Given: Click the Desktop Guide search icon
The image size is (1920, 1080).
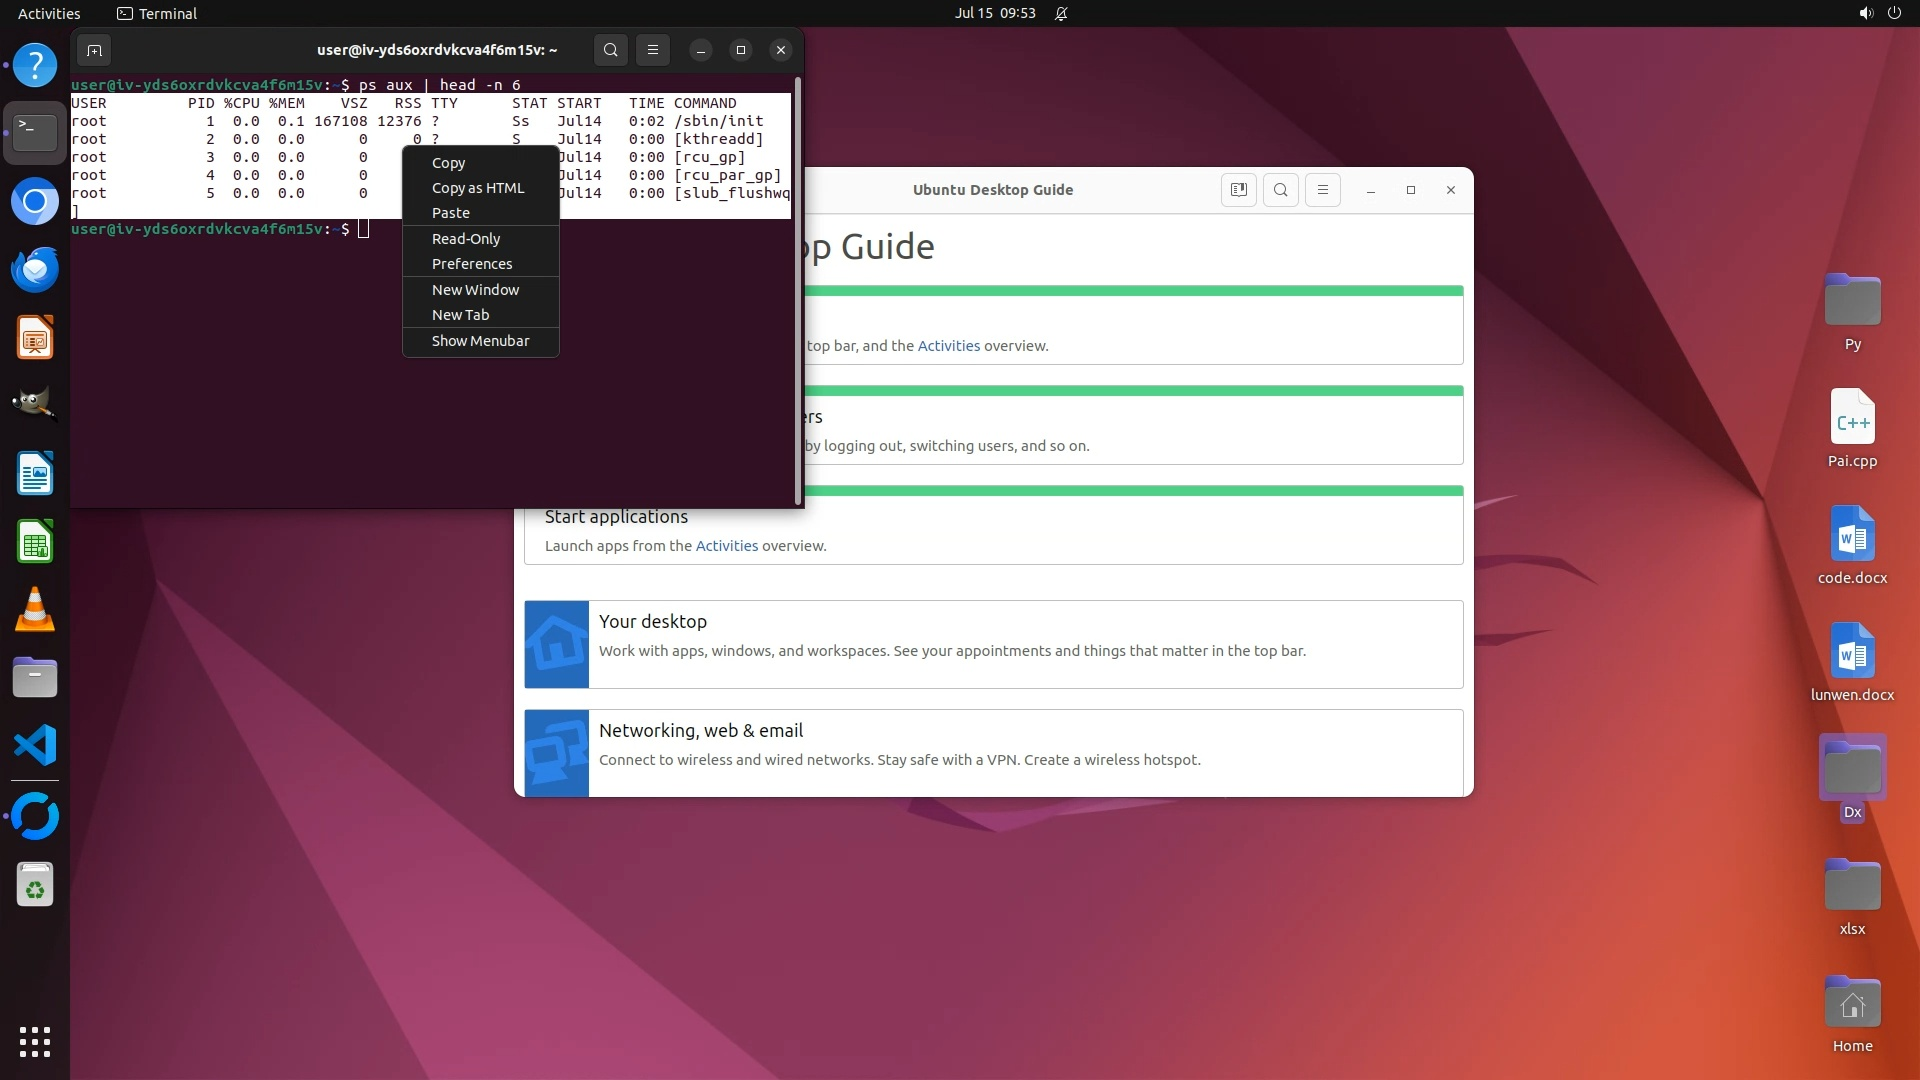Looking at the screenshot, I should pos(1281,190).
